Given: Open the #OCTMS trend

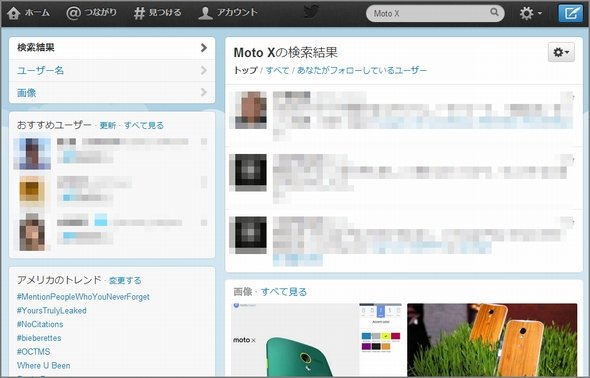Looking at the screenshot, I should (33, 352).
